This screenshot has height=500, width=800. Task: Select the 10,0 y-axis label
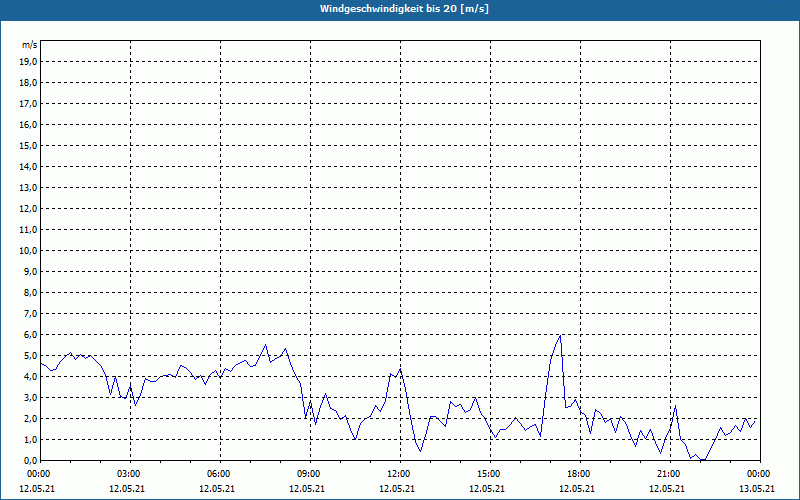[x=28, y=251]
